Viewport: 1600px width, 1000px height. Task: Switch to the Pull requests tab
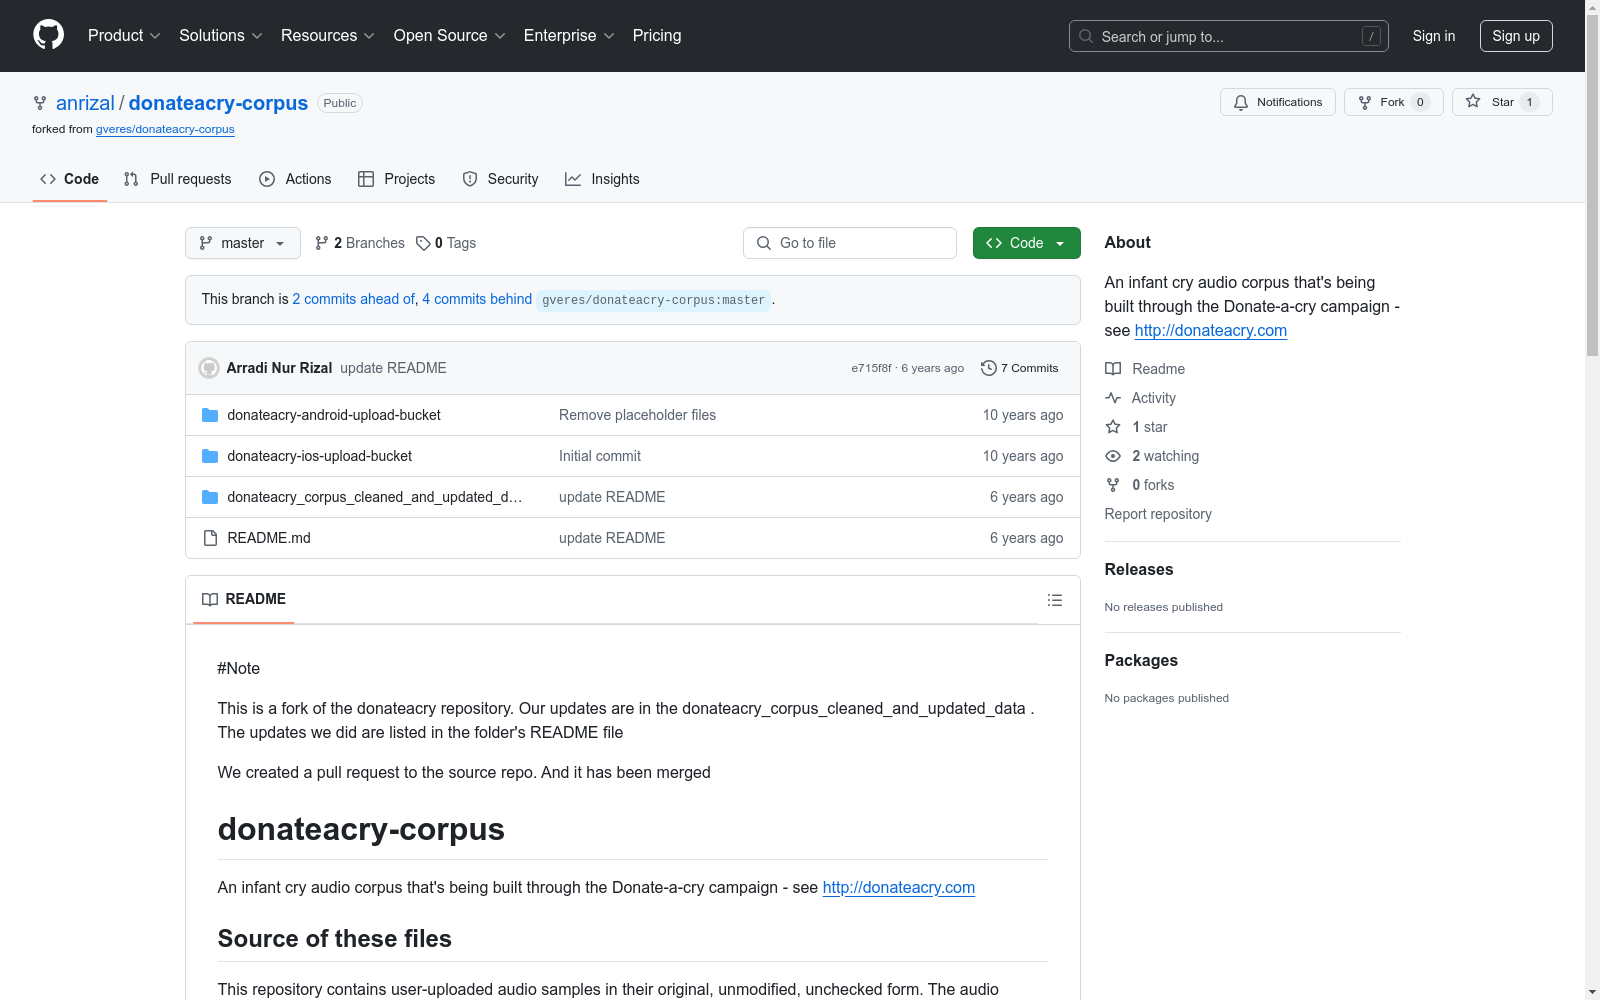pos(177,179)
